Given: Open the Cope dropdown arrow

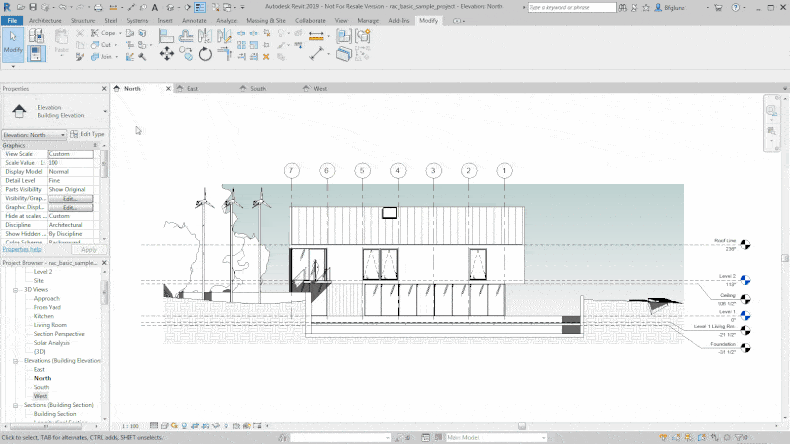Looking at the screenshot, I should (x=121, y=33).
